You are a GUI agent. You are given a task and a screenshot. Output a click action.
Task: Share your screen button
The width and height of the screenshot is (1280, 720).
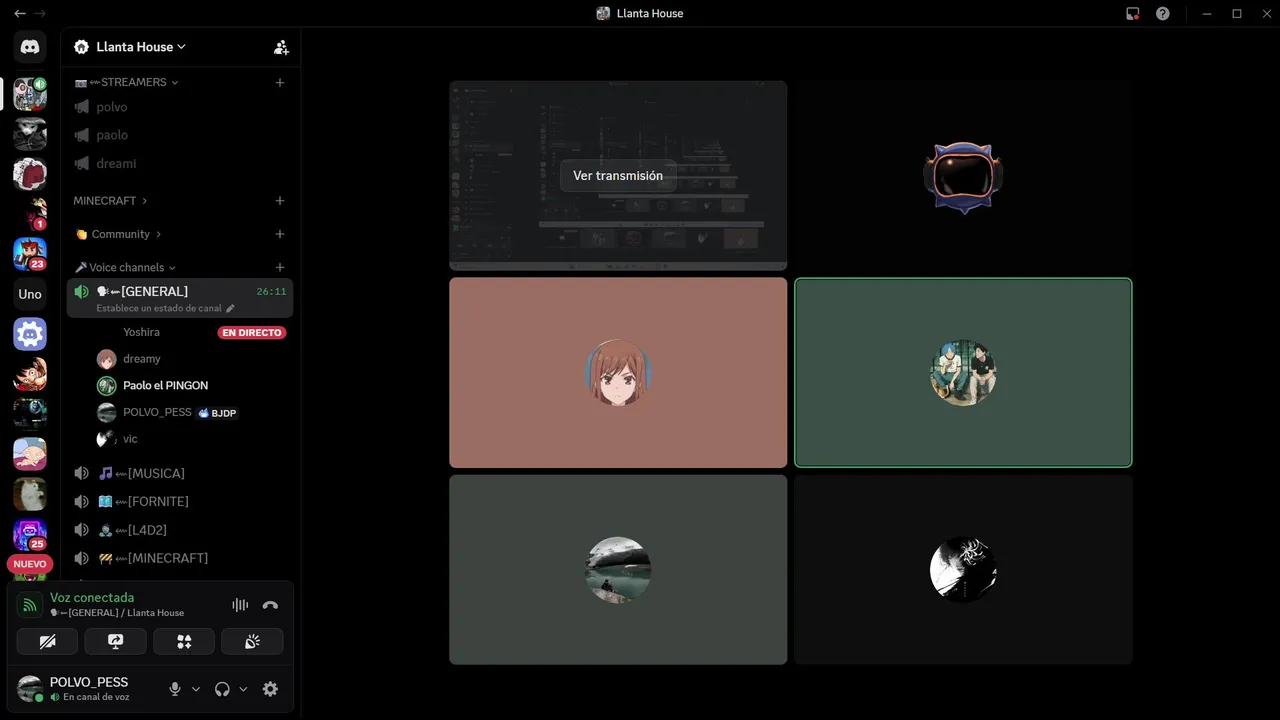click(x=115, y=641)
